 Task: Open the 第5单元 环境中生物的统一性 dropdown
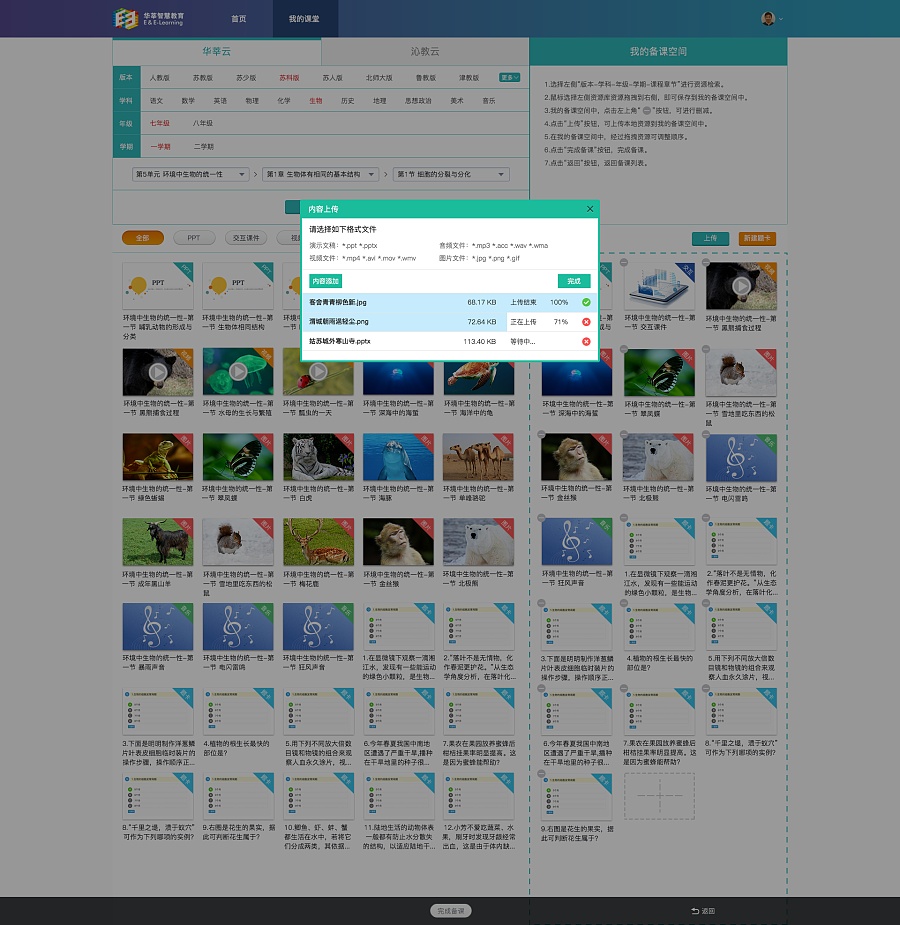pyautogui.click(x=190, y=175)
